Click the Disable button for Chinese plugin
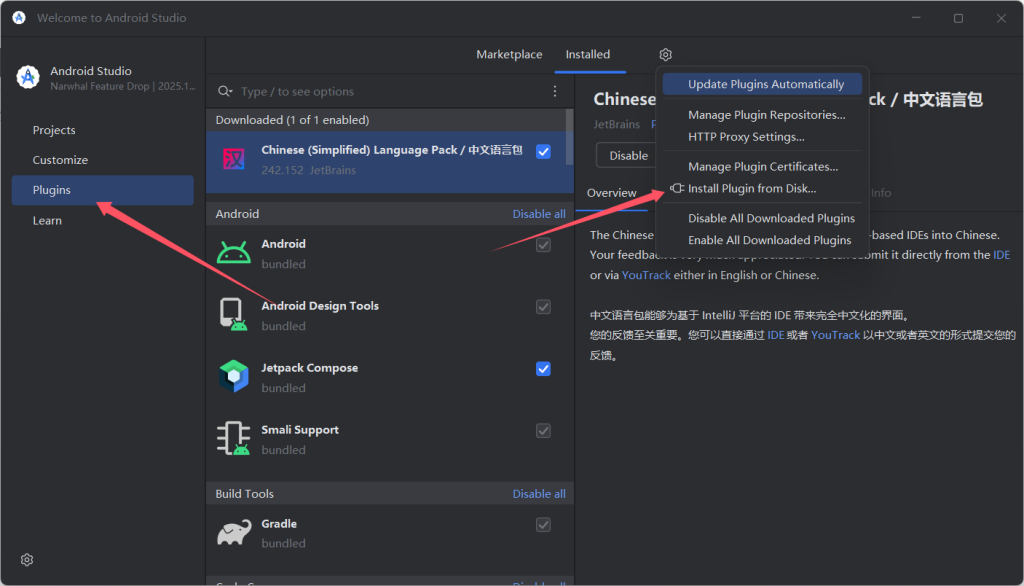Viewport: 1024px width, 586px height. coord(628,155)
